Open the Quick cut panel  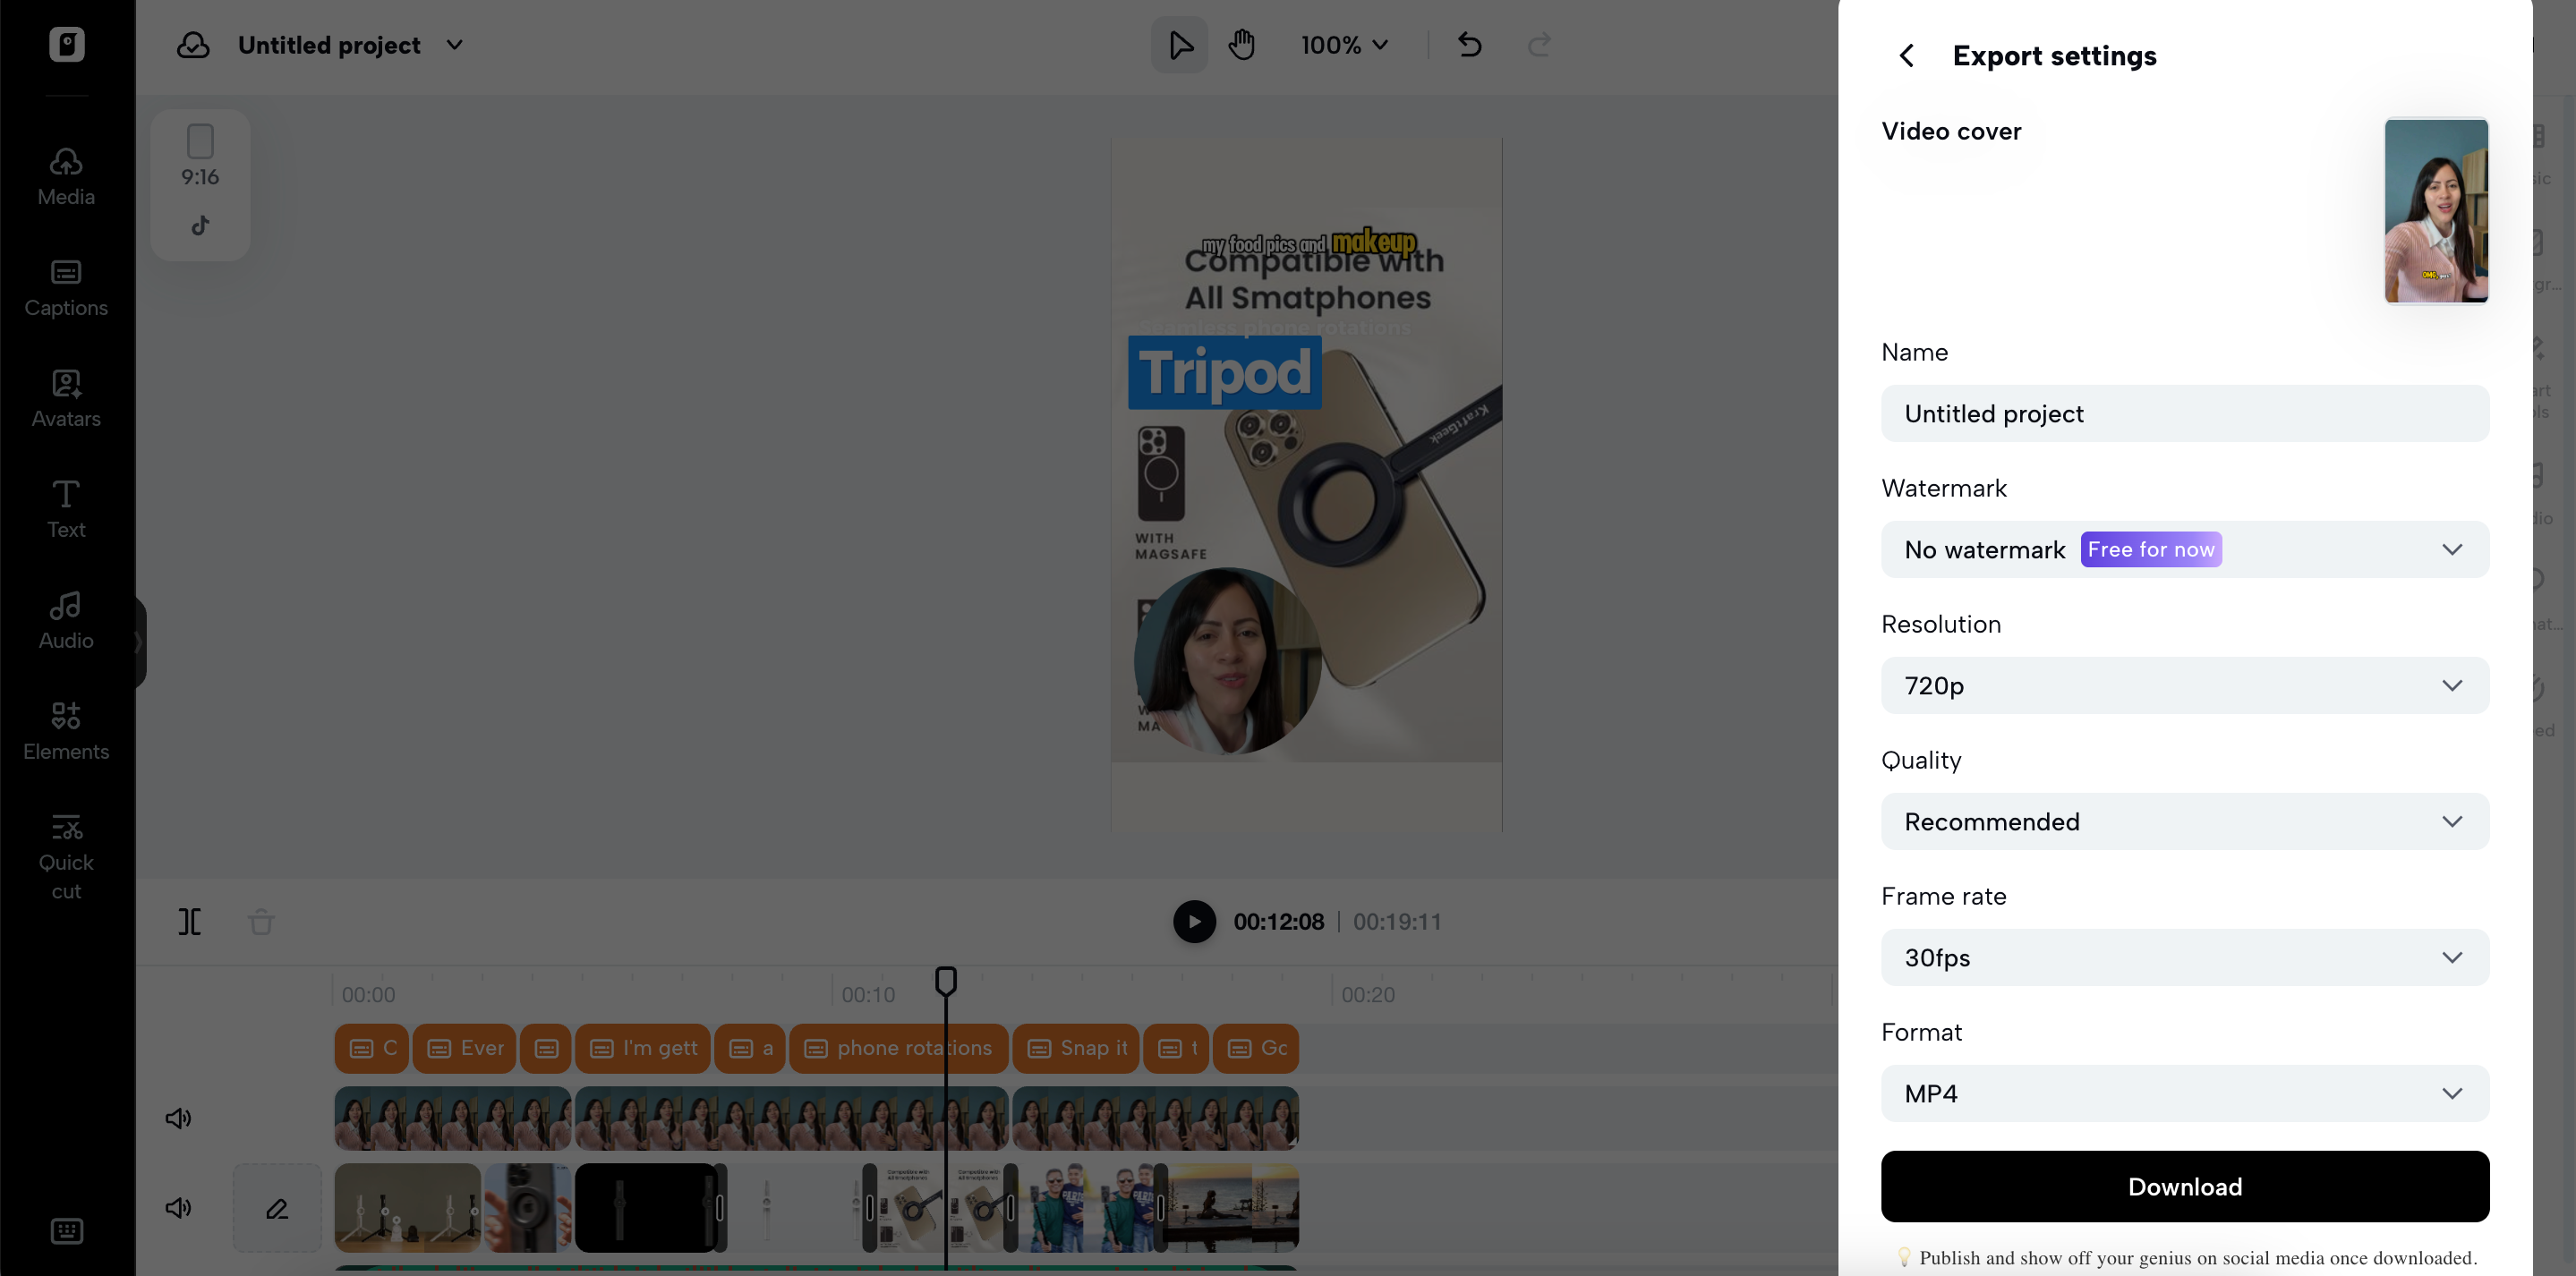coord(66,857)
